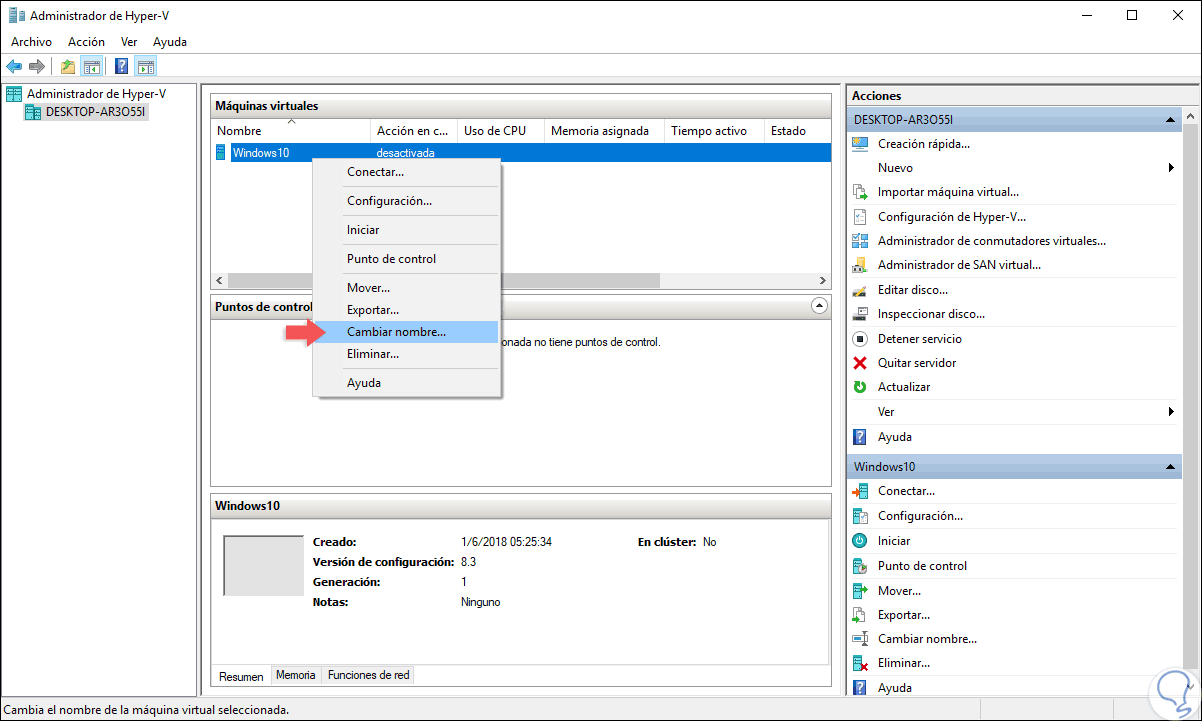Click the Iniciar power icon in Acciones
The width and height of the screenshot is (1202, 721).
coord(859,540)
